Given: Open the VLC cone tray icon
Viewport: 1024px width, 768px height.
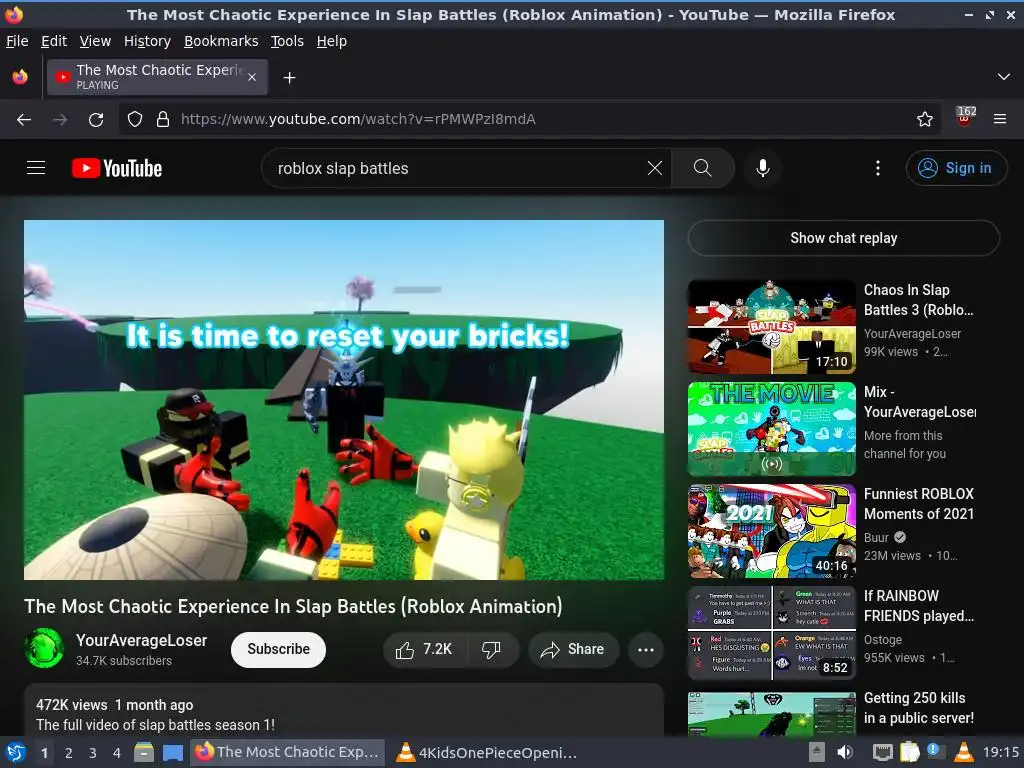Looking at the screenshot, I should (x=963, y=752).
